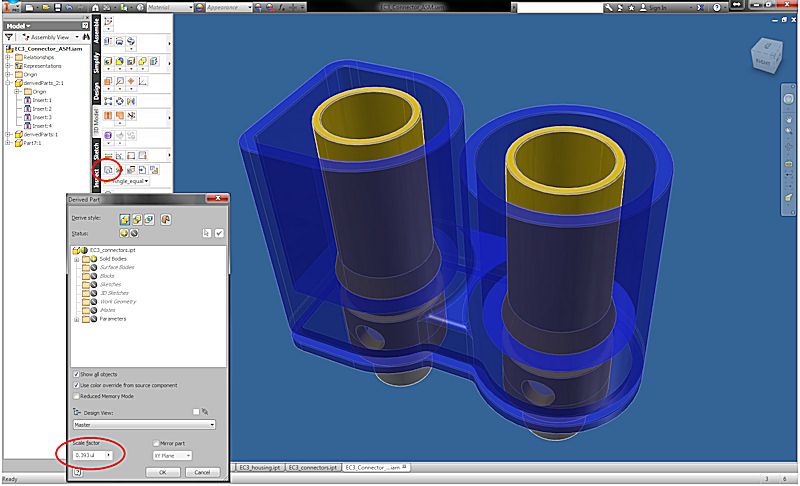Click the Appearance color wheel icon
The height and width of the screenshot is (486, 800).
[199, 7]
